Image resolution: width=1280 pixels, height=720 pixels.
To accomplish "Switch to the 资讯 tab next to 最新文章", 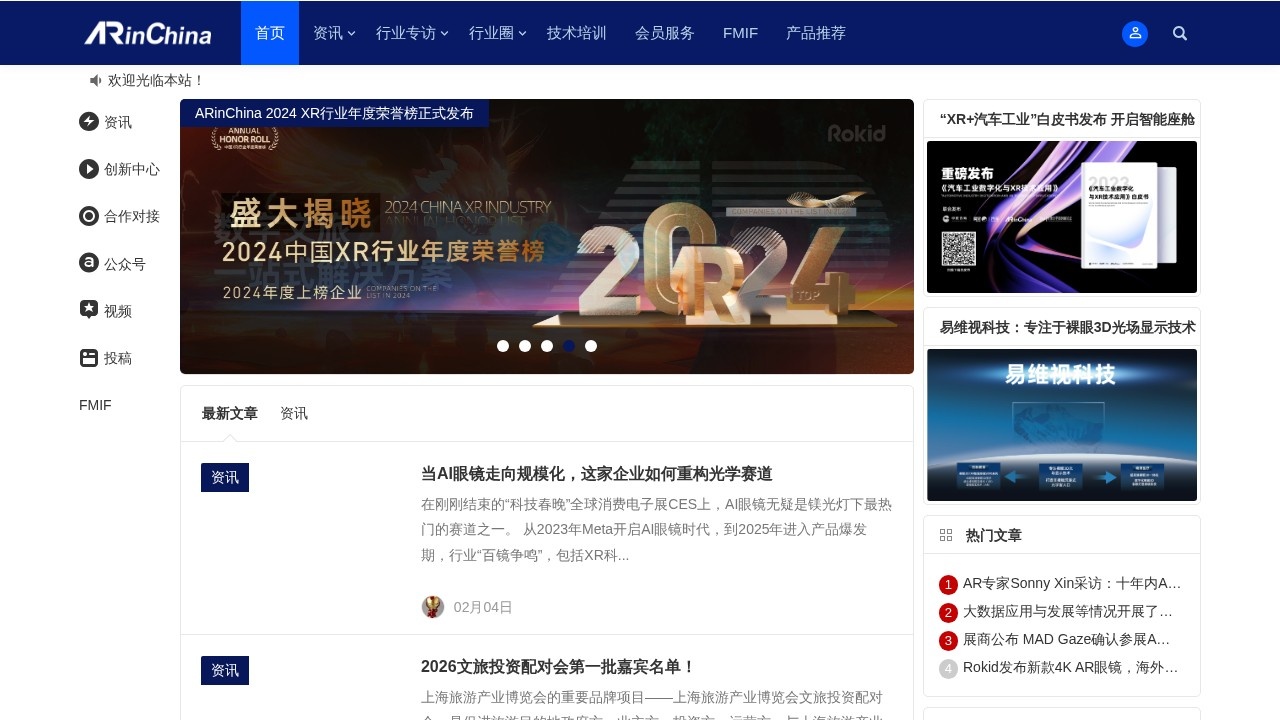I will coord(294,413).
